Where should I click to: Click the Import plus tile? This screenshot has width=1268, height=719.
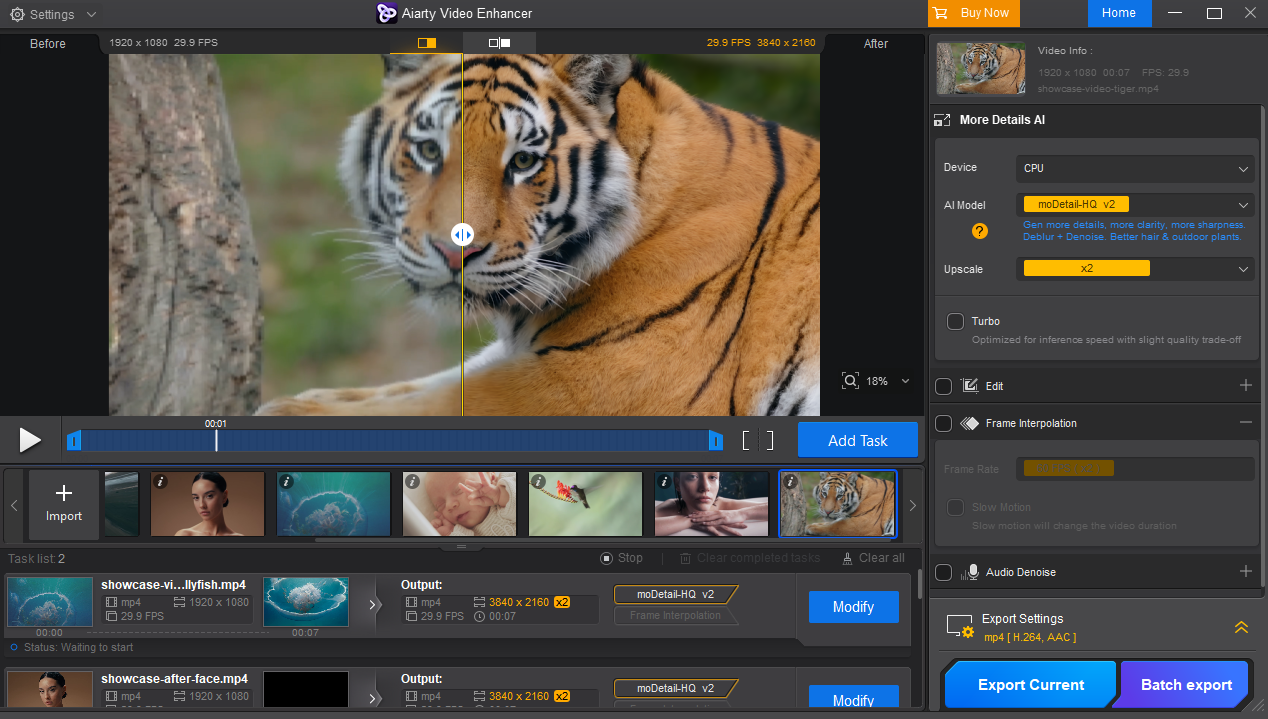coord(64,503)
